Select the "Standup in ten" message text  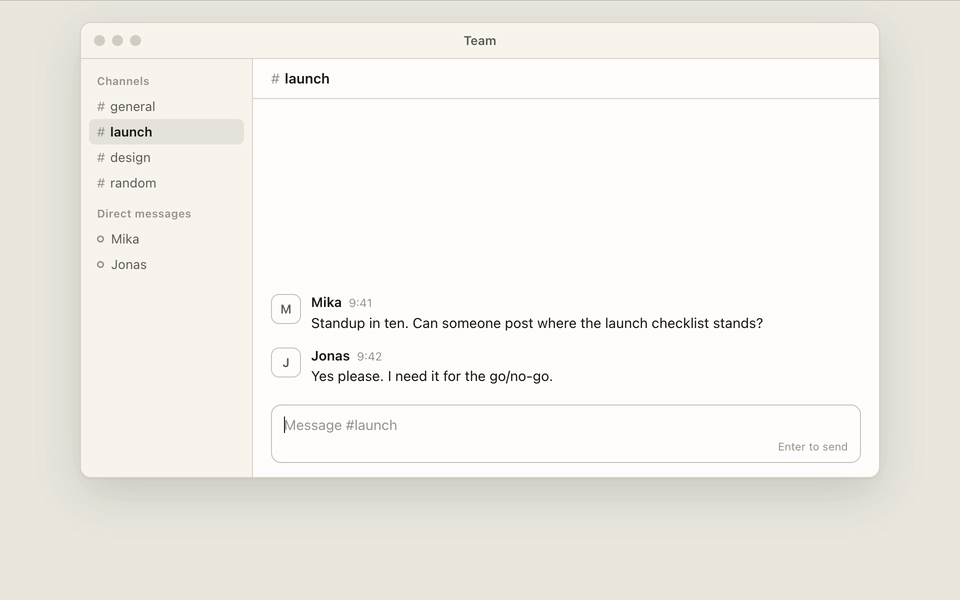(x=537, y=323)
